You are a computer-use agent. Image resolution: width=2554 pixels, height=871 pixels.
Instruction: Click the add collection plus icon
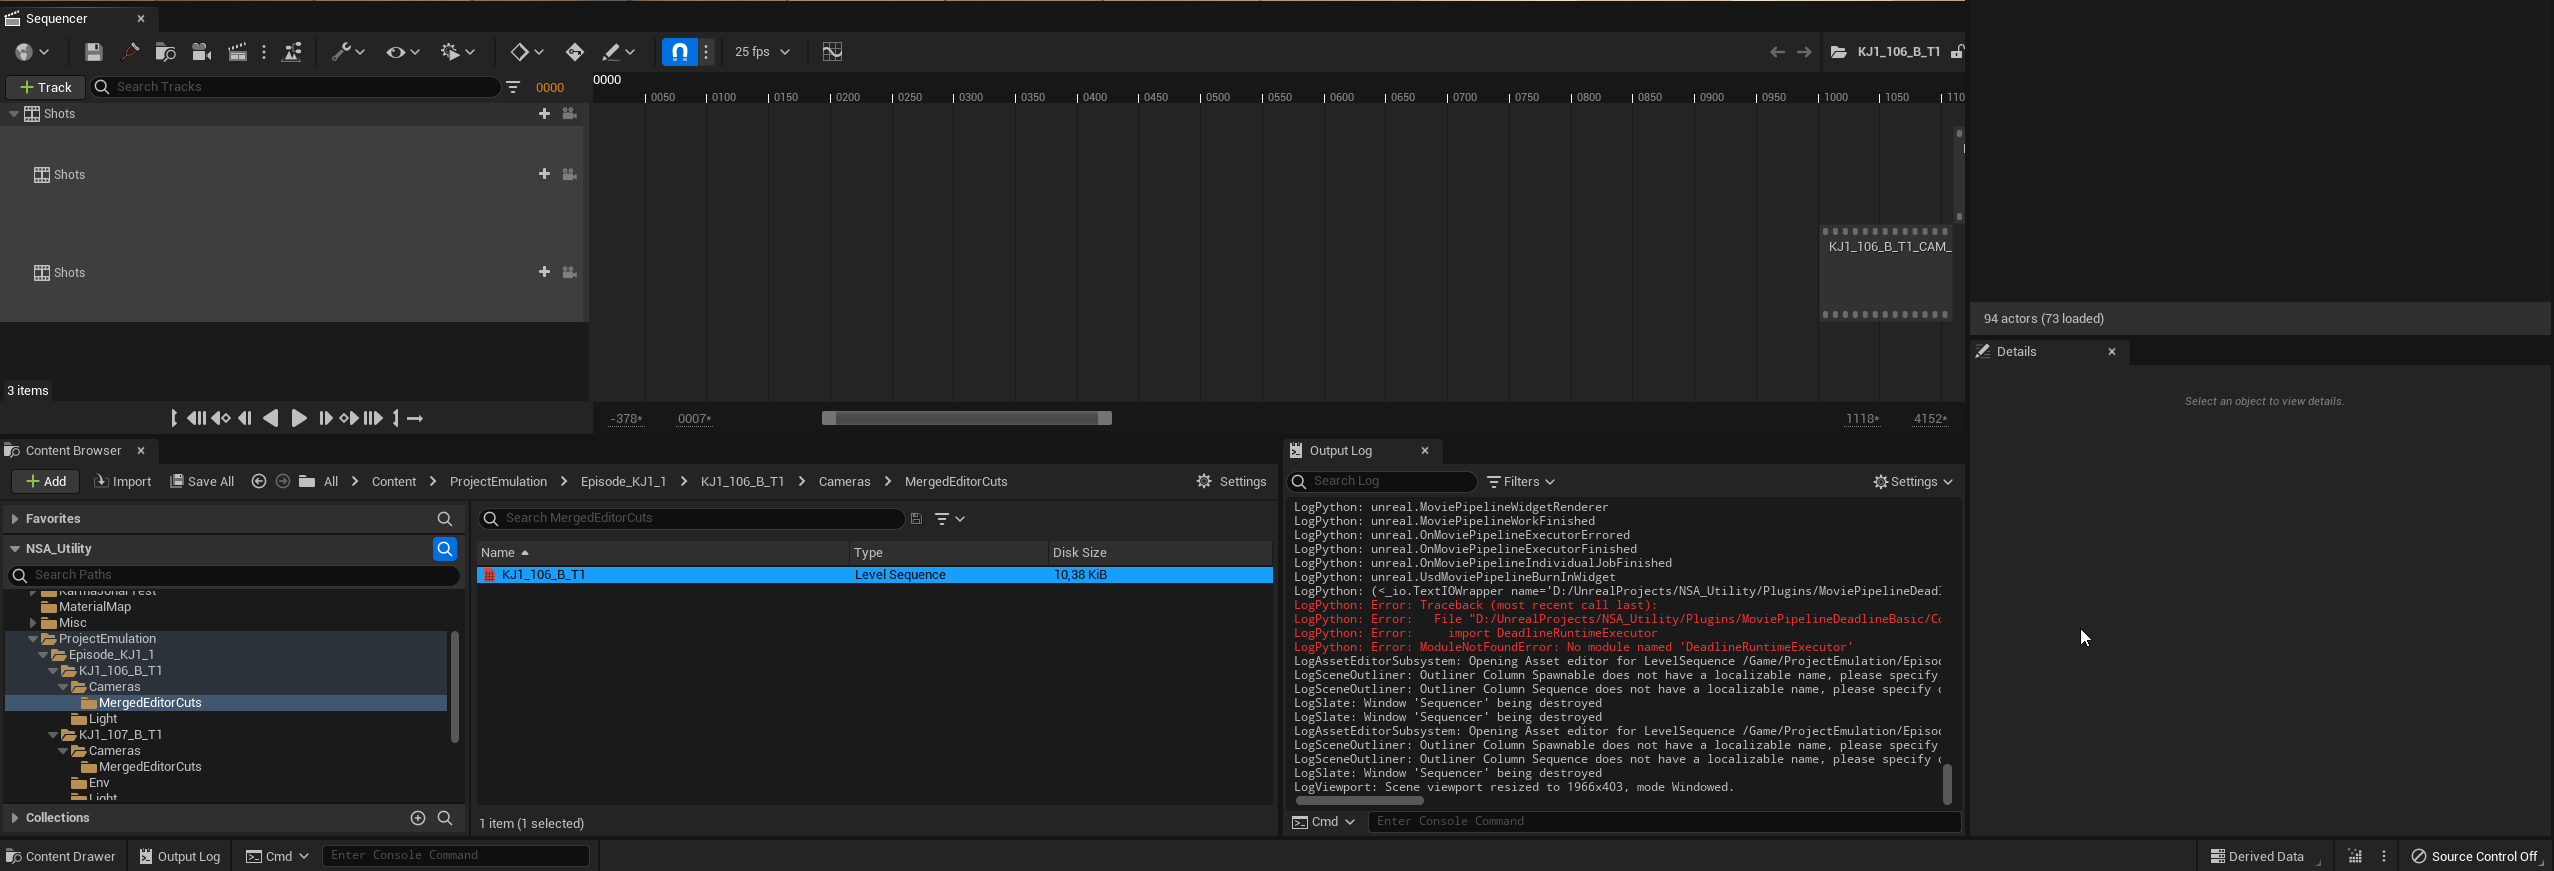pyautogui.click(x=418, y=818)
